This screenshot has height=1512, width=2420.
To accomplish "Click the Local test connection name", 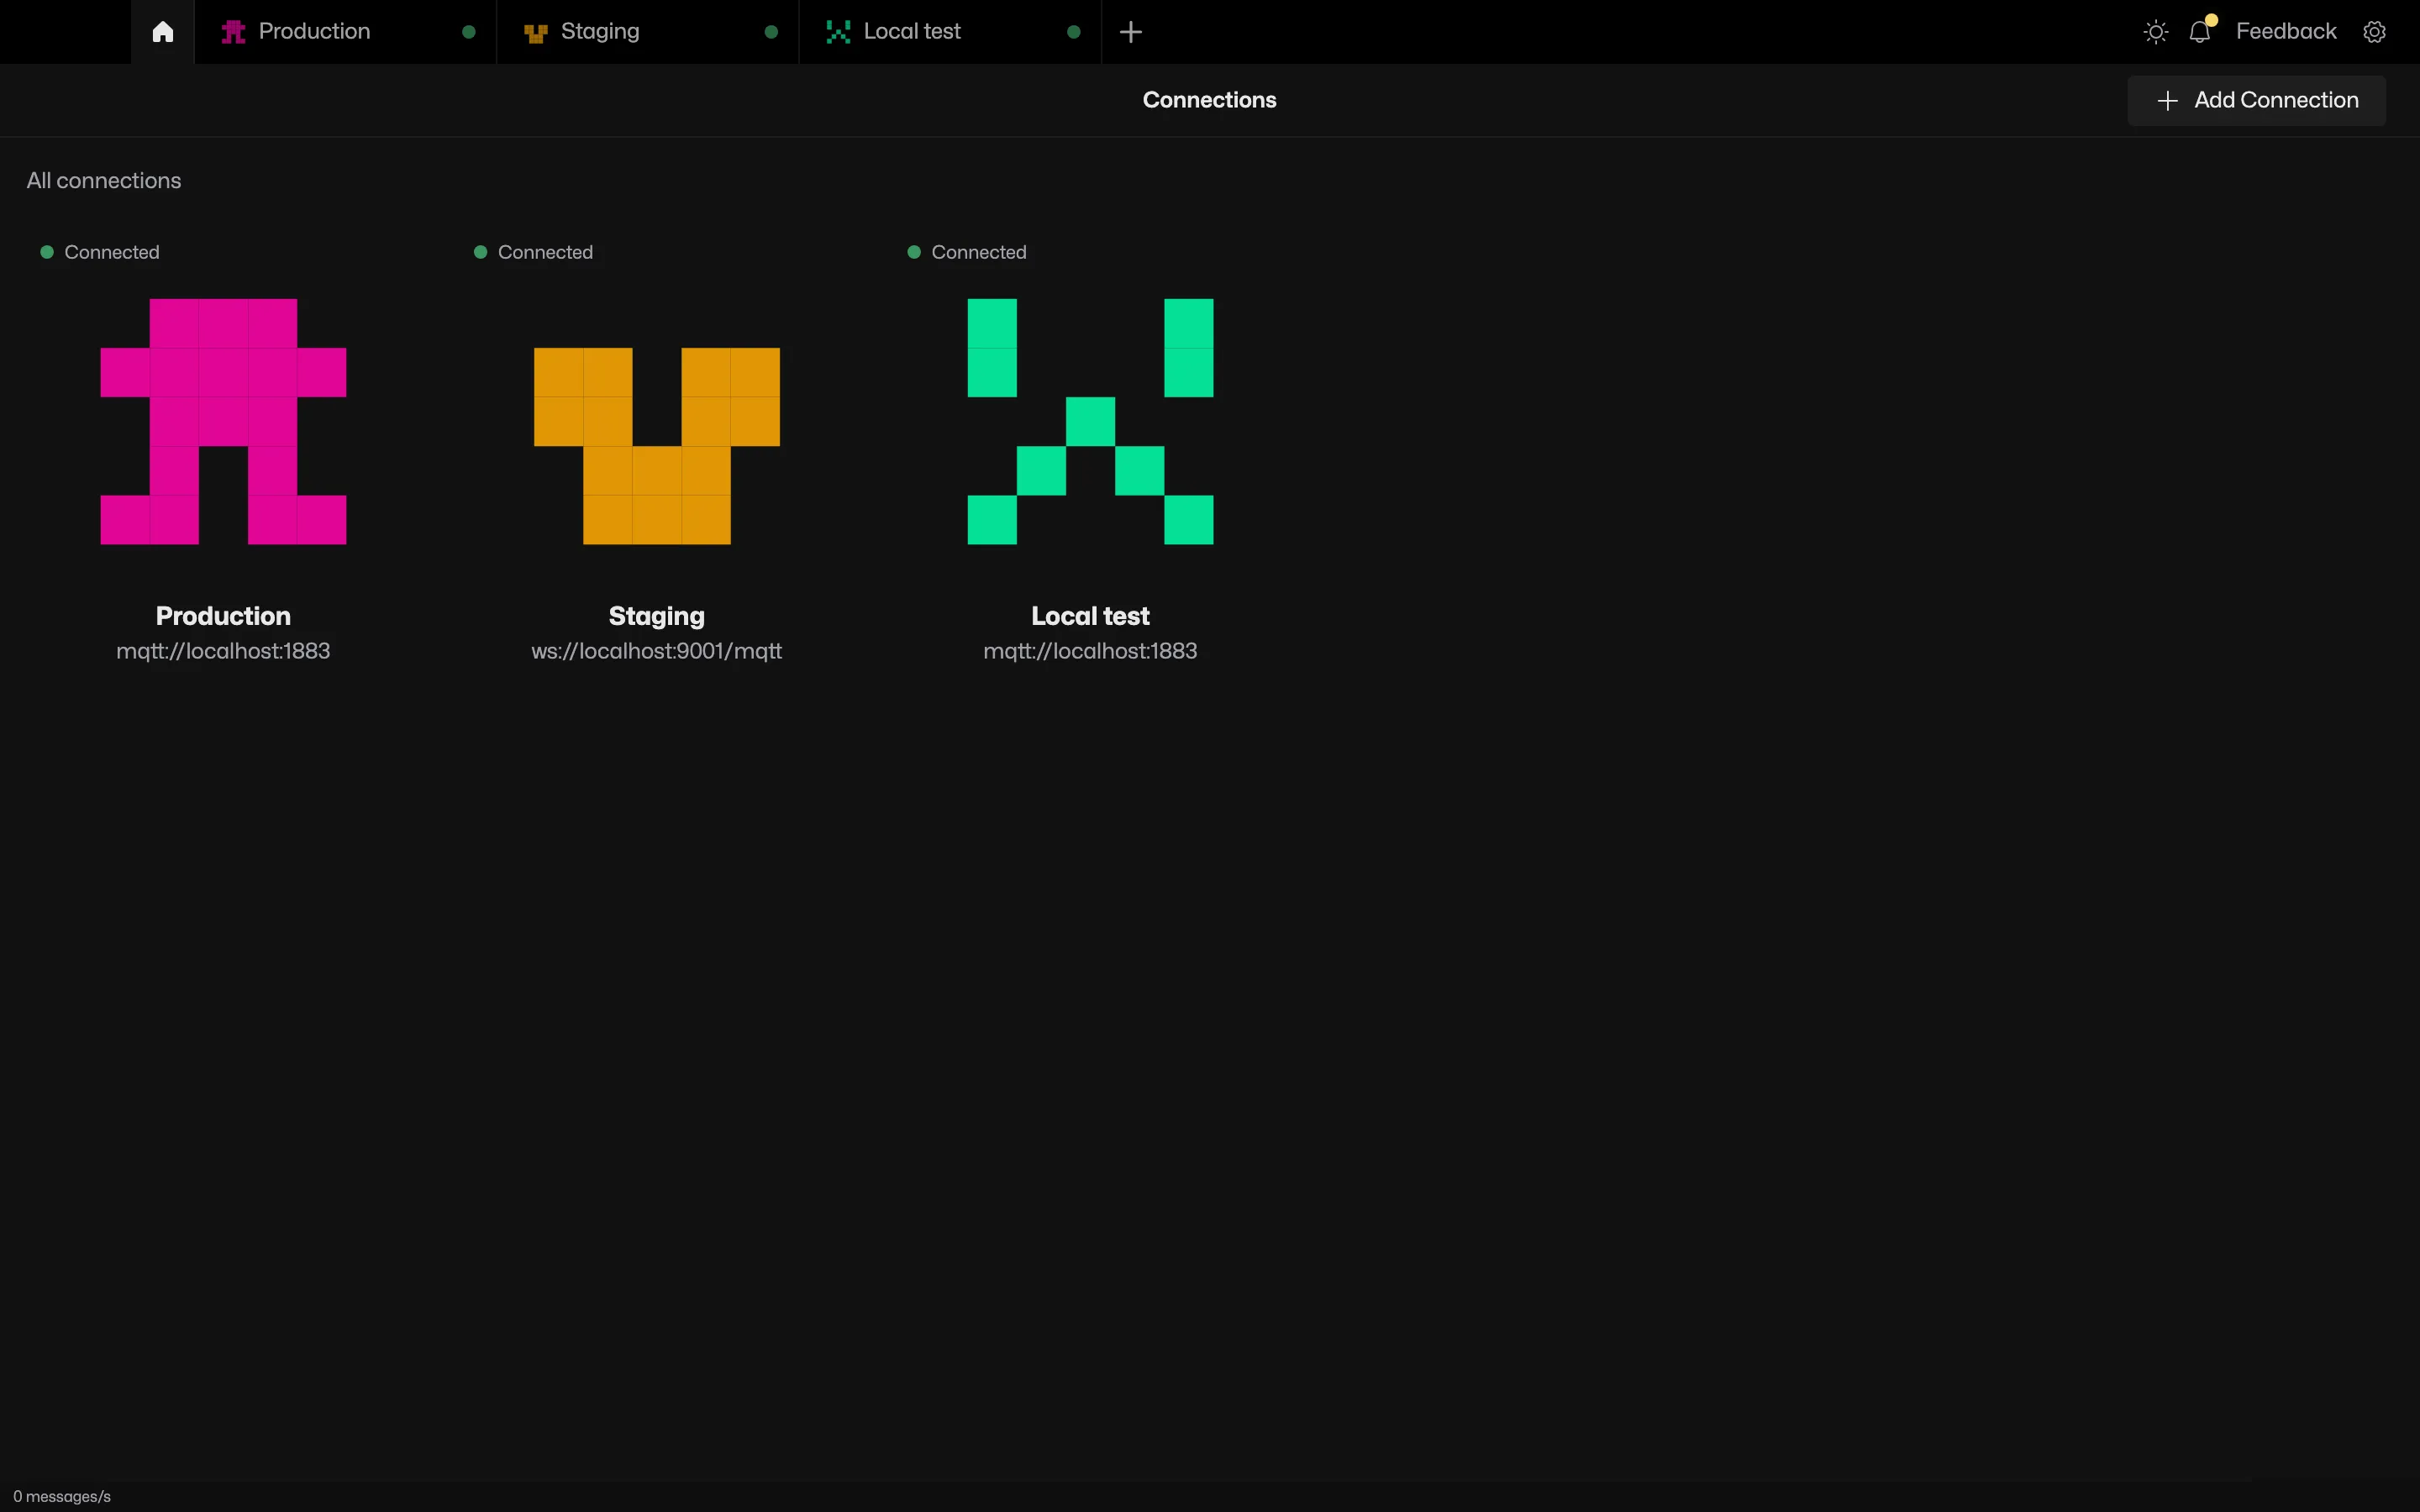I will coord(1090,616).
